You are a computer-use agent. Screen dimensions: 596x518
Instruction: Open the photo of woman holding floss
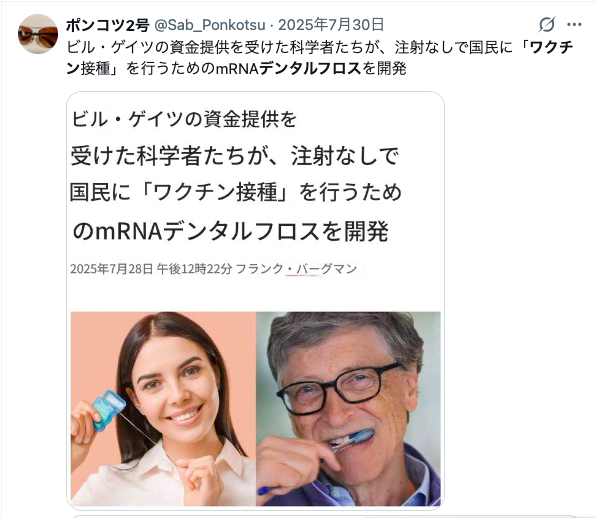click(163, 409)
